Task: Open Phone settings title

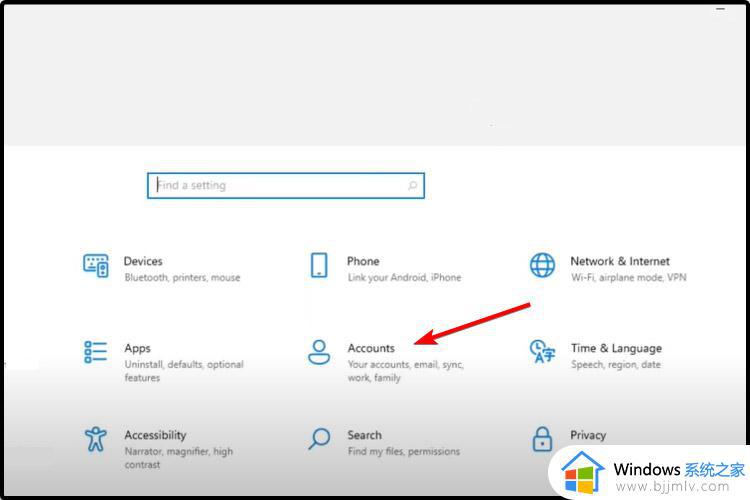Action: pyautogui.click(x=363, y=261)
